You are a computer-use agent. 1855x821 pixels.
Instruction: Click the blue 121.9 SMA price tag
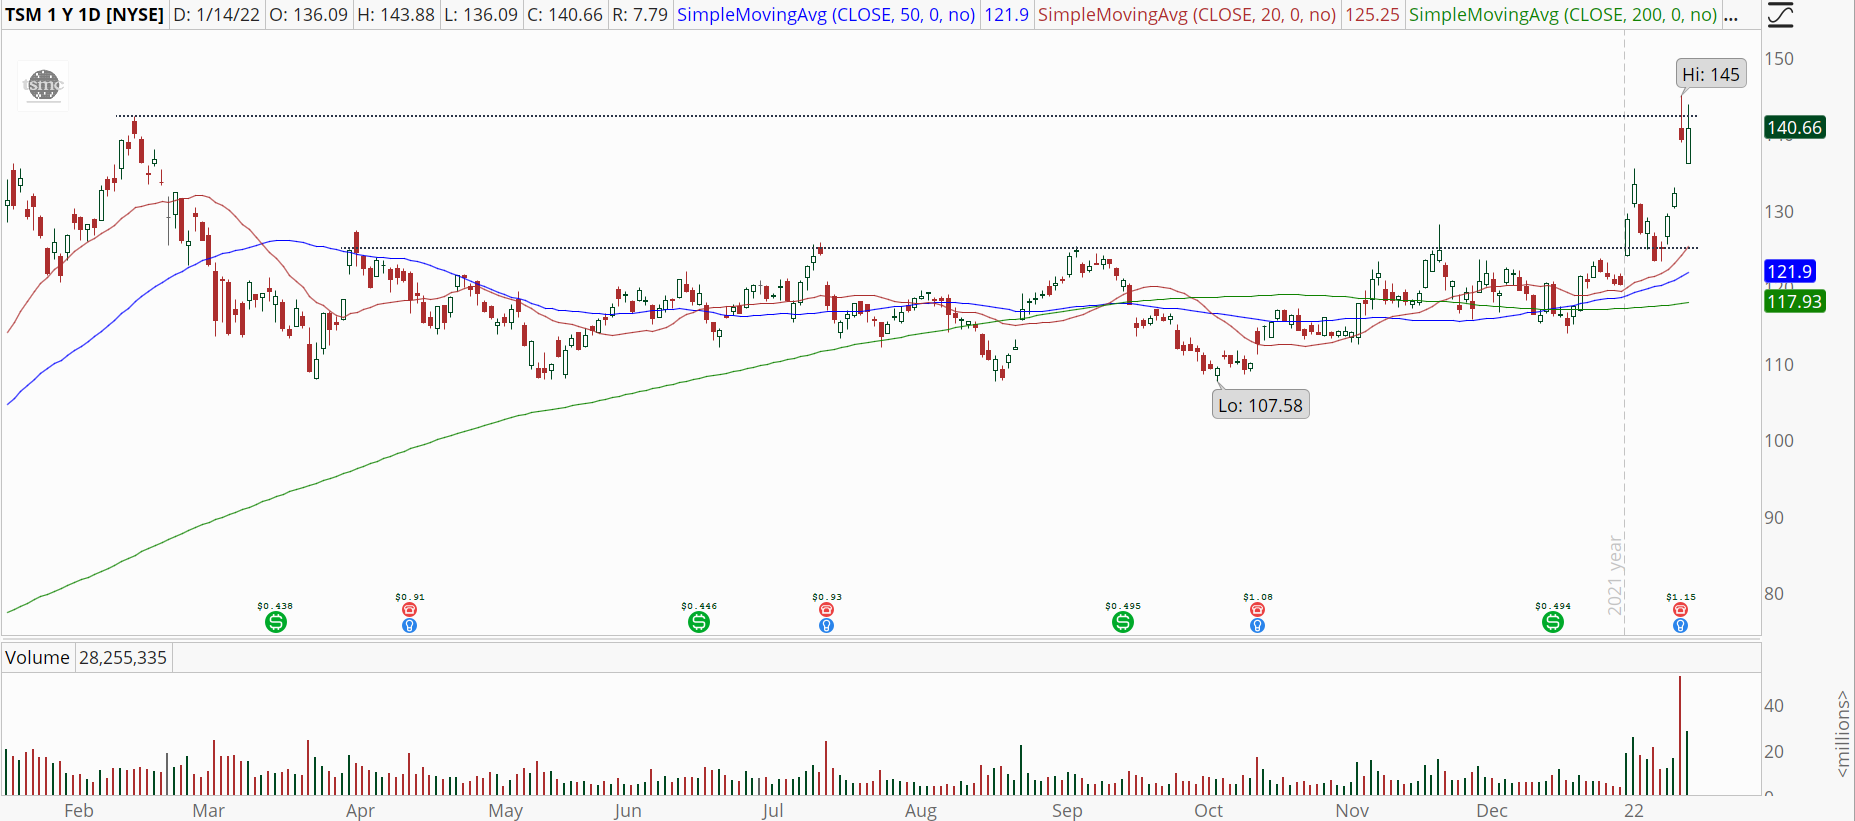[1789, 271]
